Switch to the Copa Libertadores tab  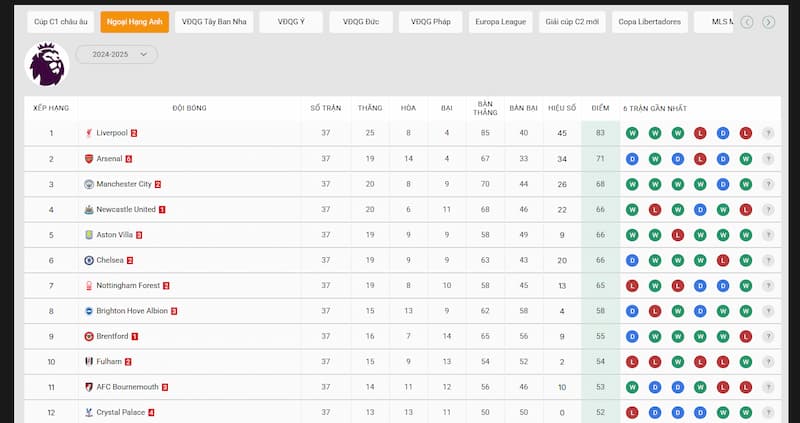coord(649,22)
